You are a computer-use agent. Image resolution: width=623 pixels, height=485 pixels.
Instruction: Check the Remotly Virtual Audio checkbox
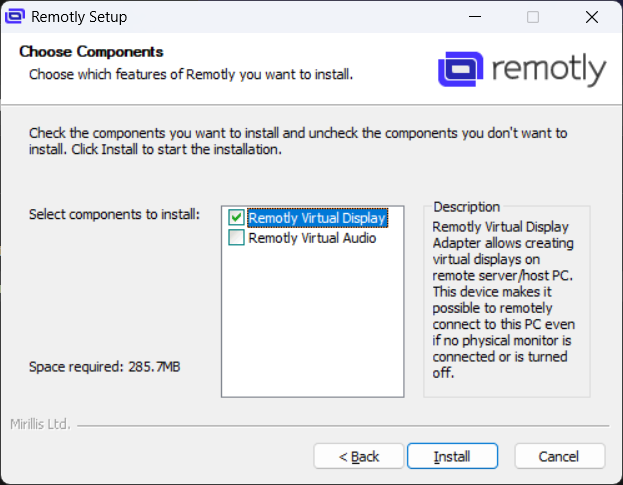(236, 238)
